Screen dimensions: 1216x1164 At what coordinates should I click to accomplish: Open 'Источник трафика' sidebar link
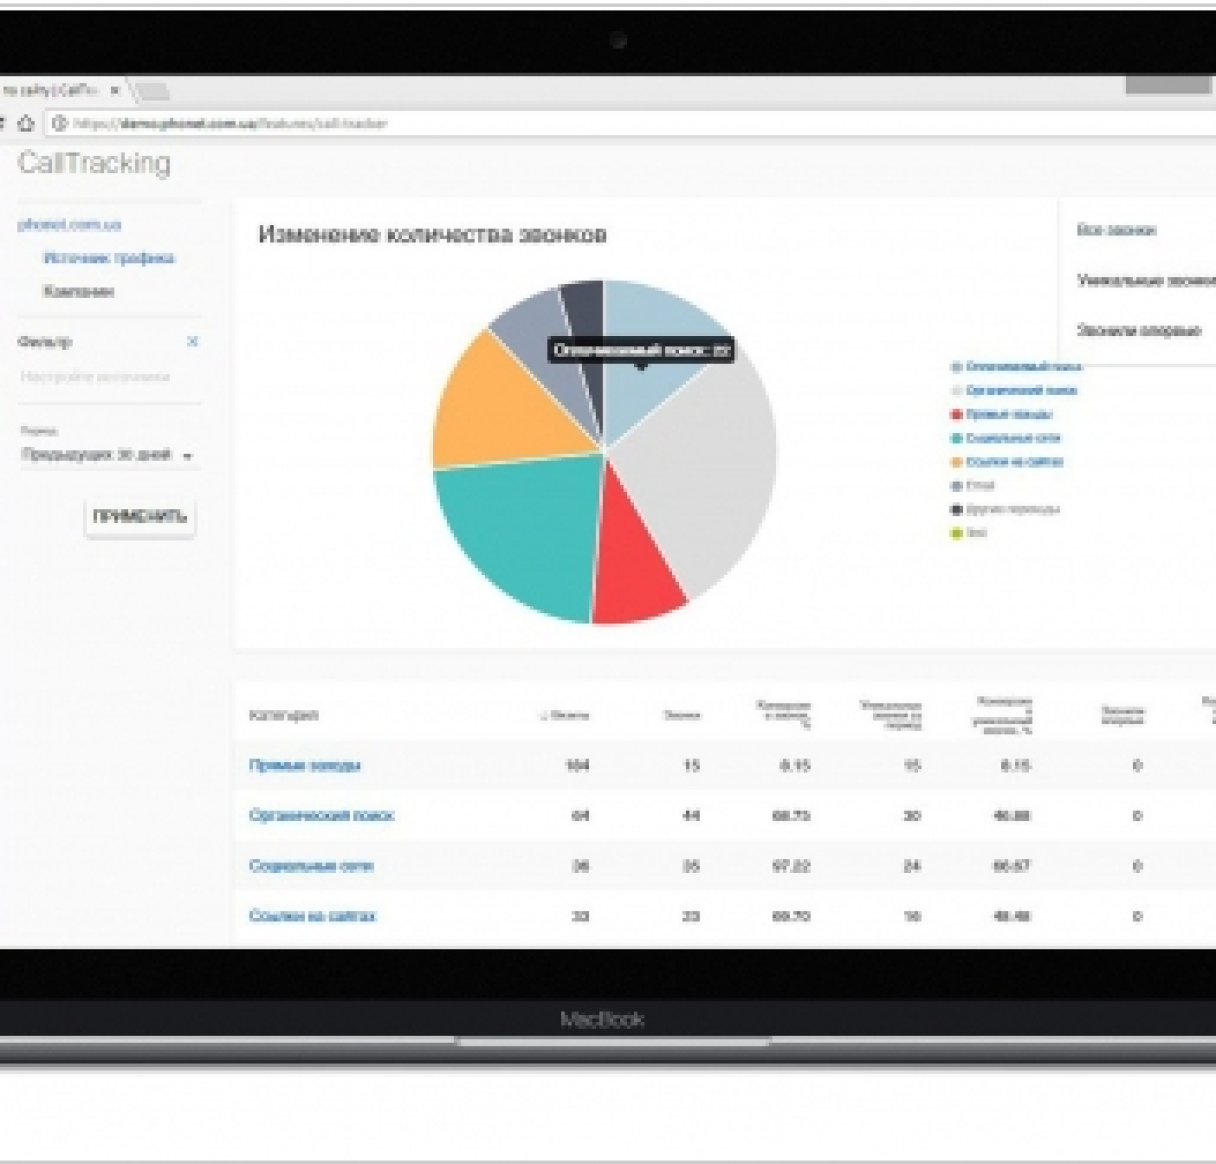click(x=108, y=258)
